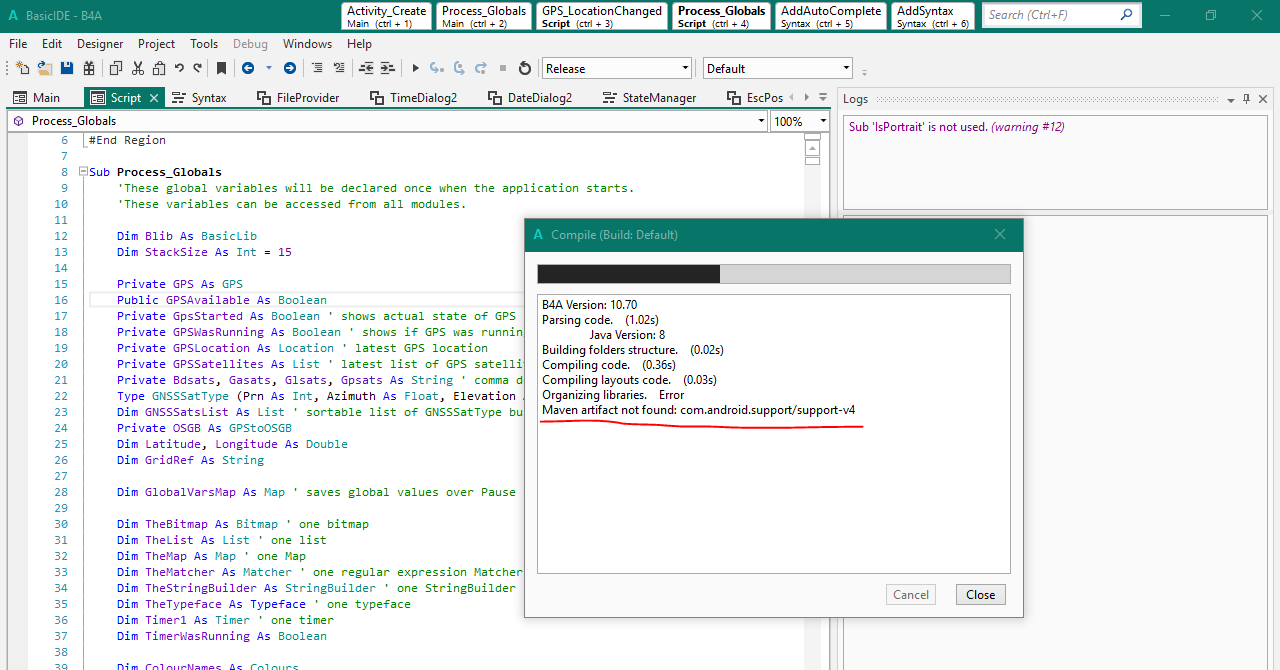Click Close button in Compile dialog
1280x670 pixels.
click(980, 595)
